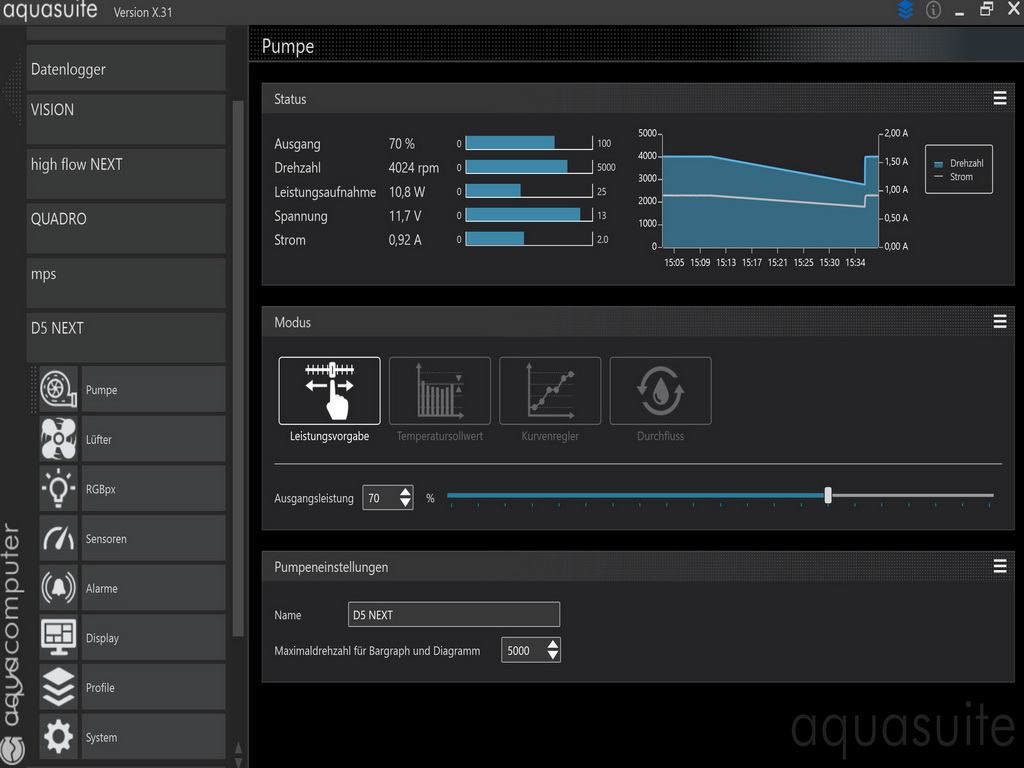The height and width of the screenshot is (768, 1024).
Task: Open the Display monitor icon
Action: point(58,637)
